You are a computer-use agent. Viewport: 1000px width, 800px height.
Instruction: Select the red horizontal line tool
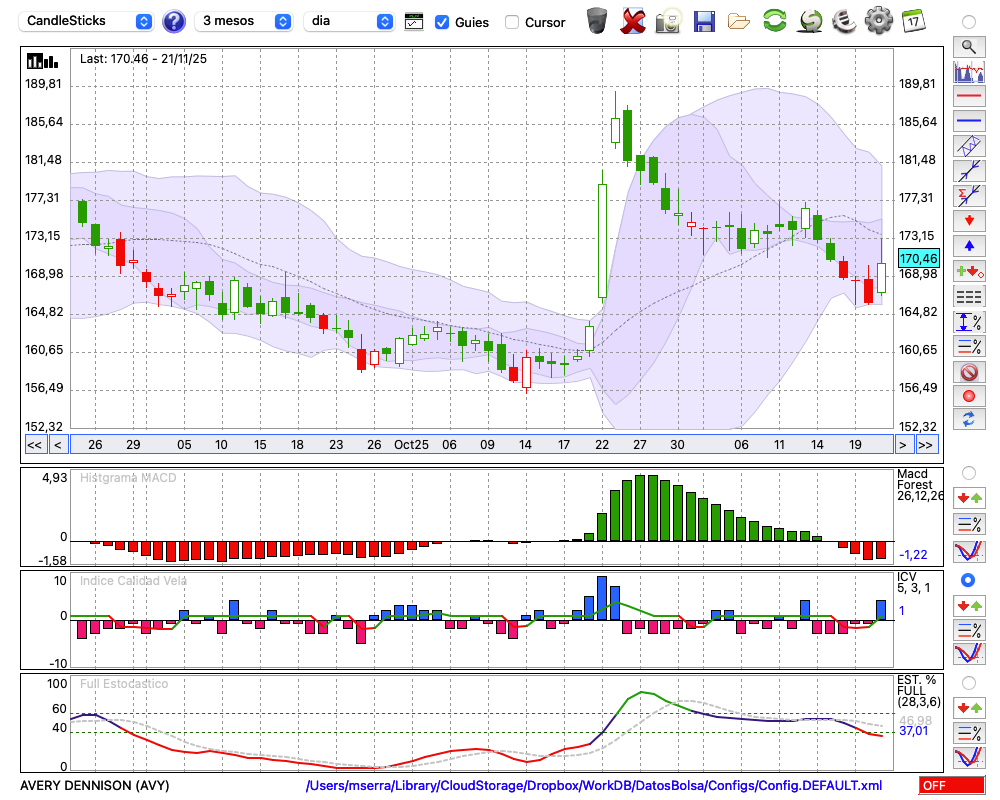(x=968, y=96)
